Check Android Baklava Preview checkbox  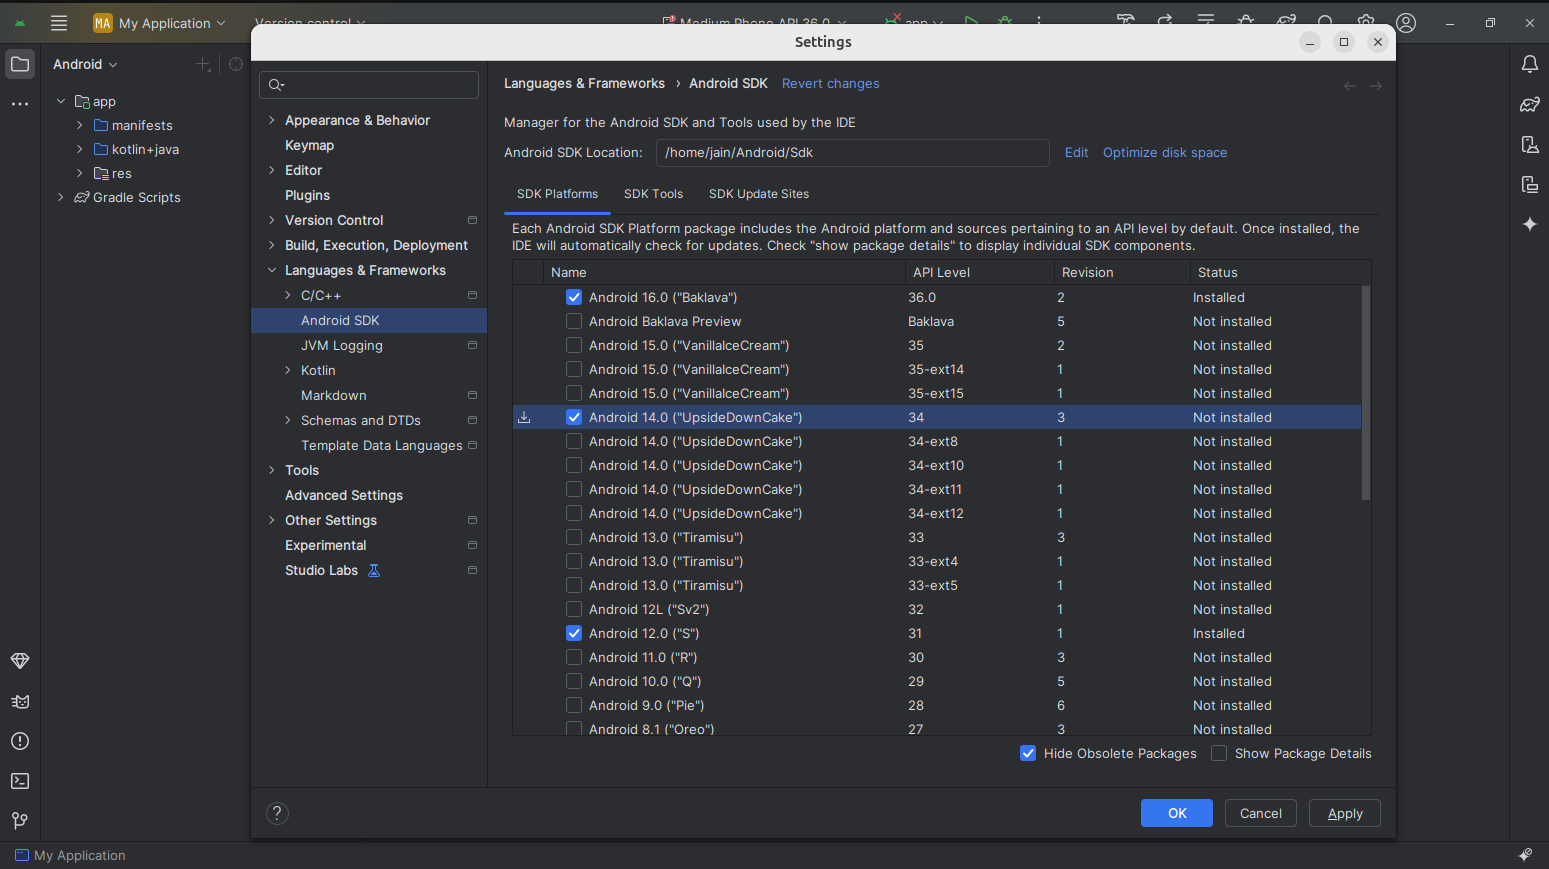tap(574, 321)
